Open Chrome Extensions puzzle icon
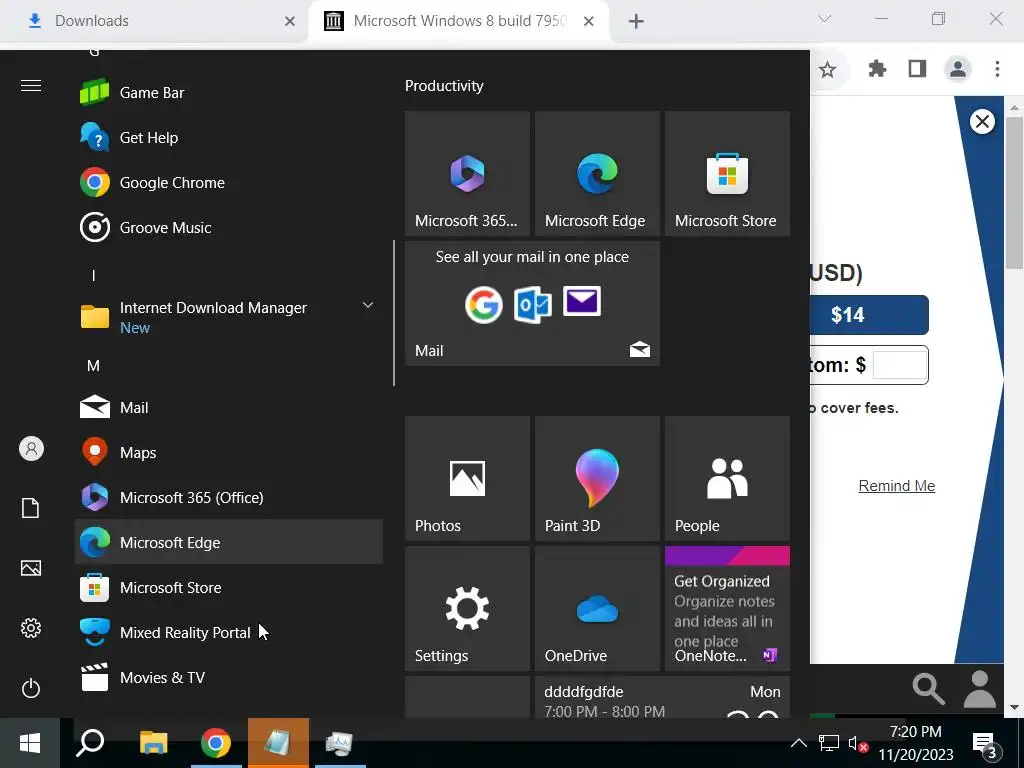This screenshot has height=768, width=1024. coord(877,69)
